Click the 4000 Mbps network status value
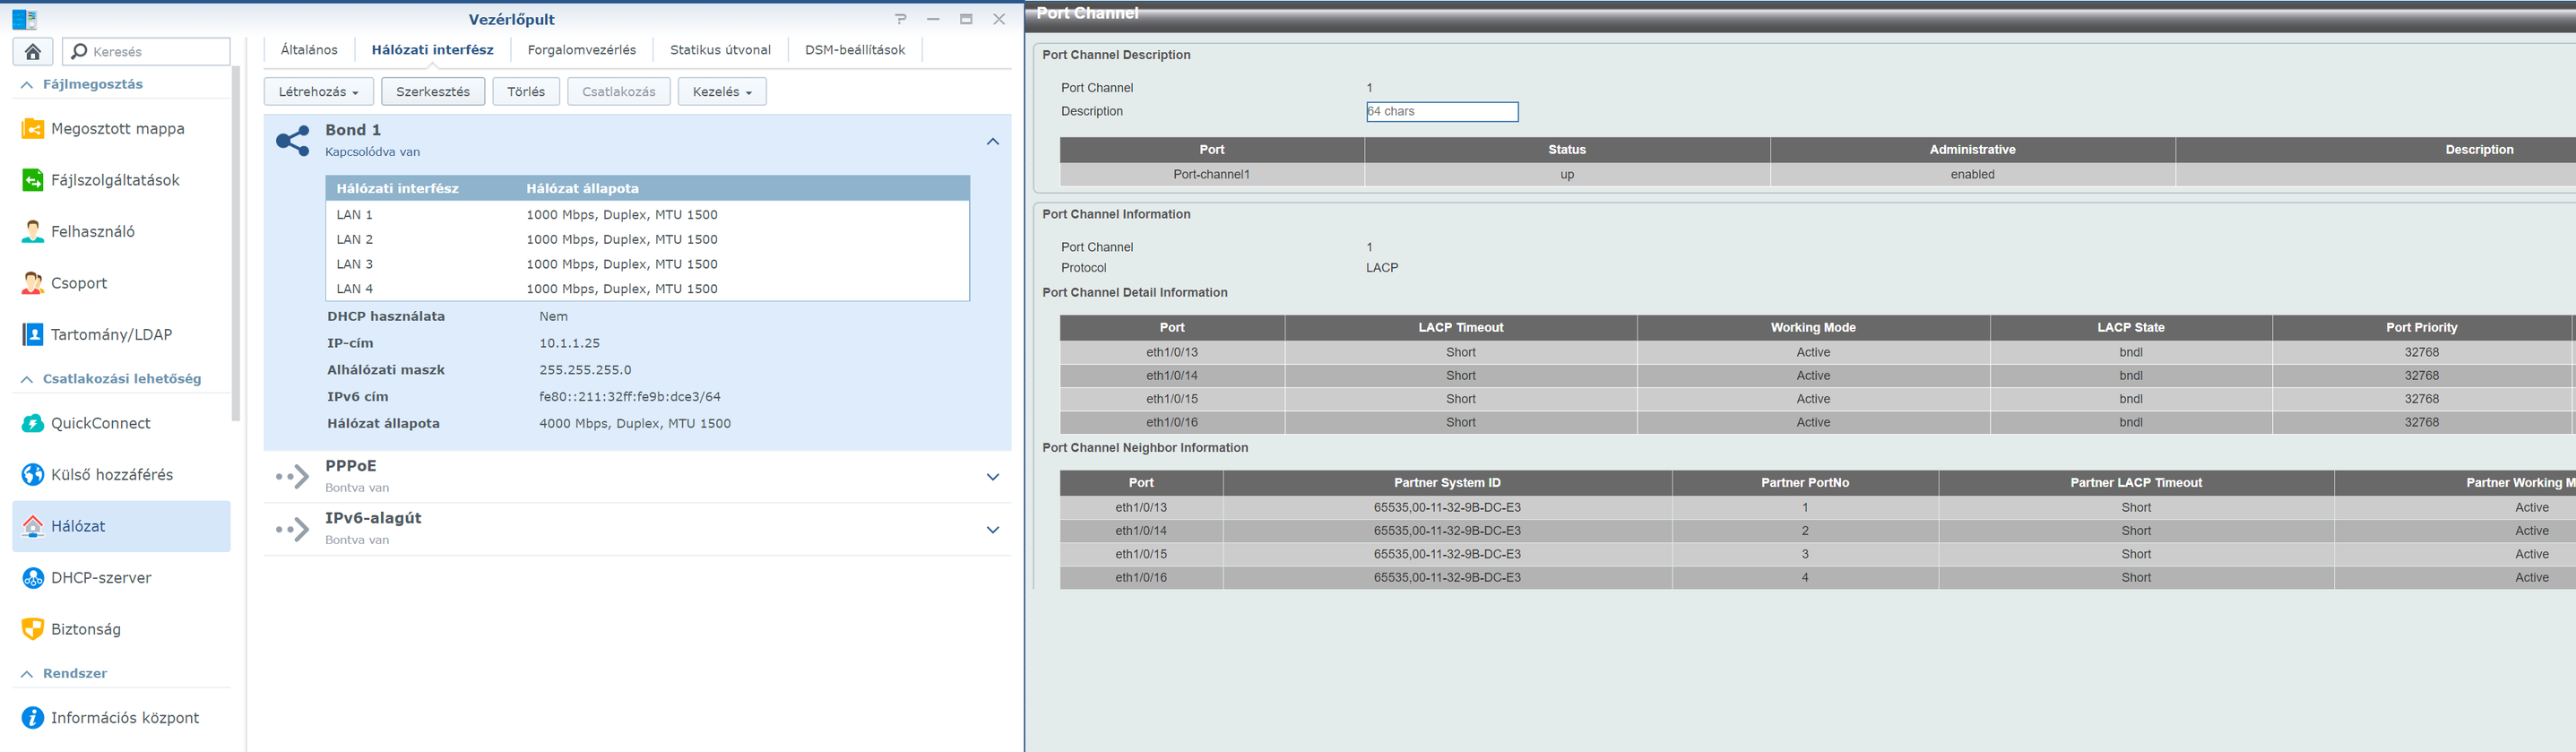2576x752 pixels. point(635,424)
